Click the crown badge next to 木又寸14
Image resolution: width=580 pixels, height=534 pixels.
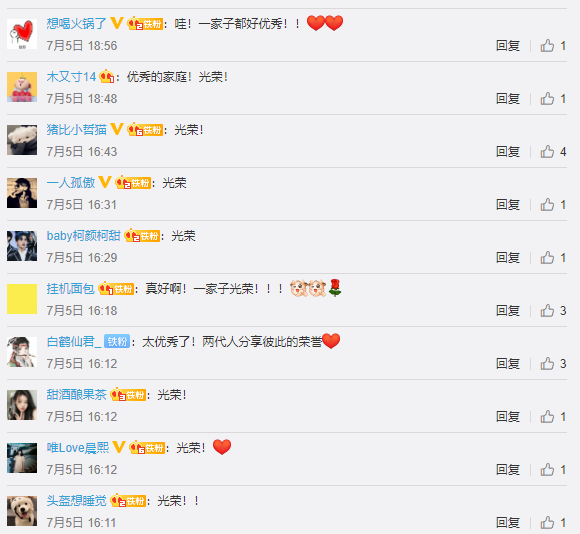point(107,77)
